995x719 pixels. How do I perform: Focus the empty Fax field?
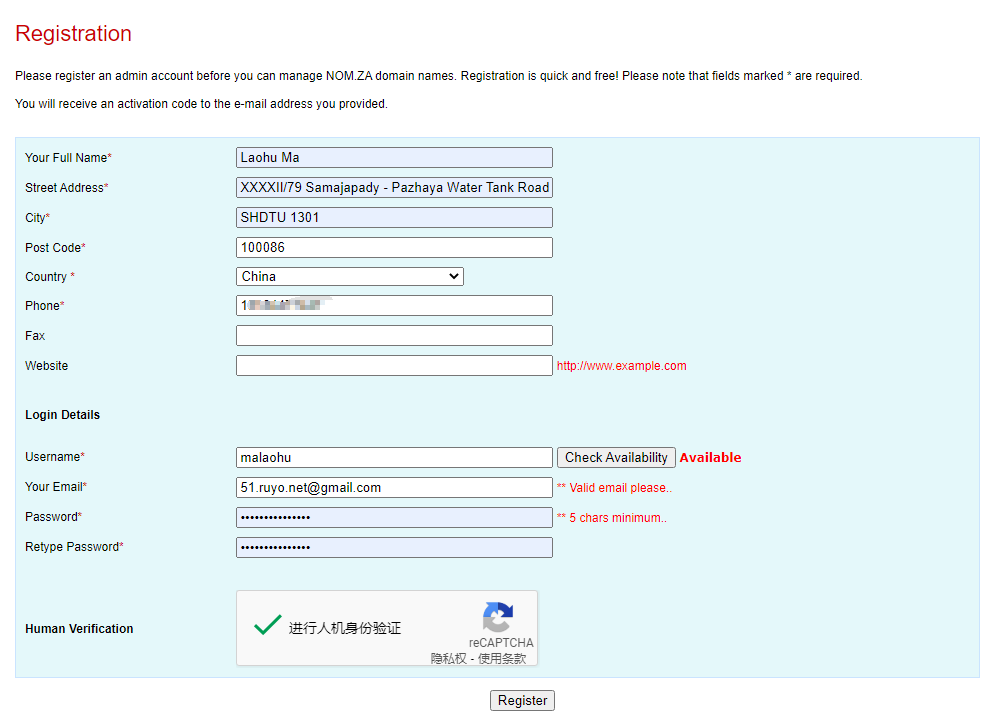(394, 336)
